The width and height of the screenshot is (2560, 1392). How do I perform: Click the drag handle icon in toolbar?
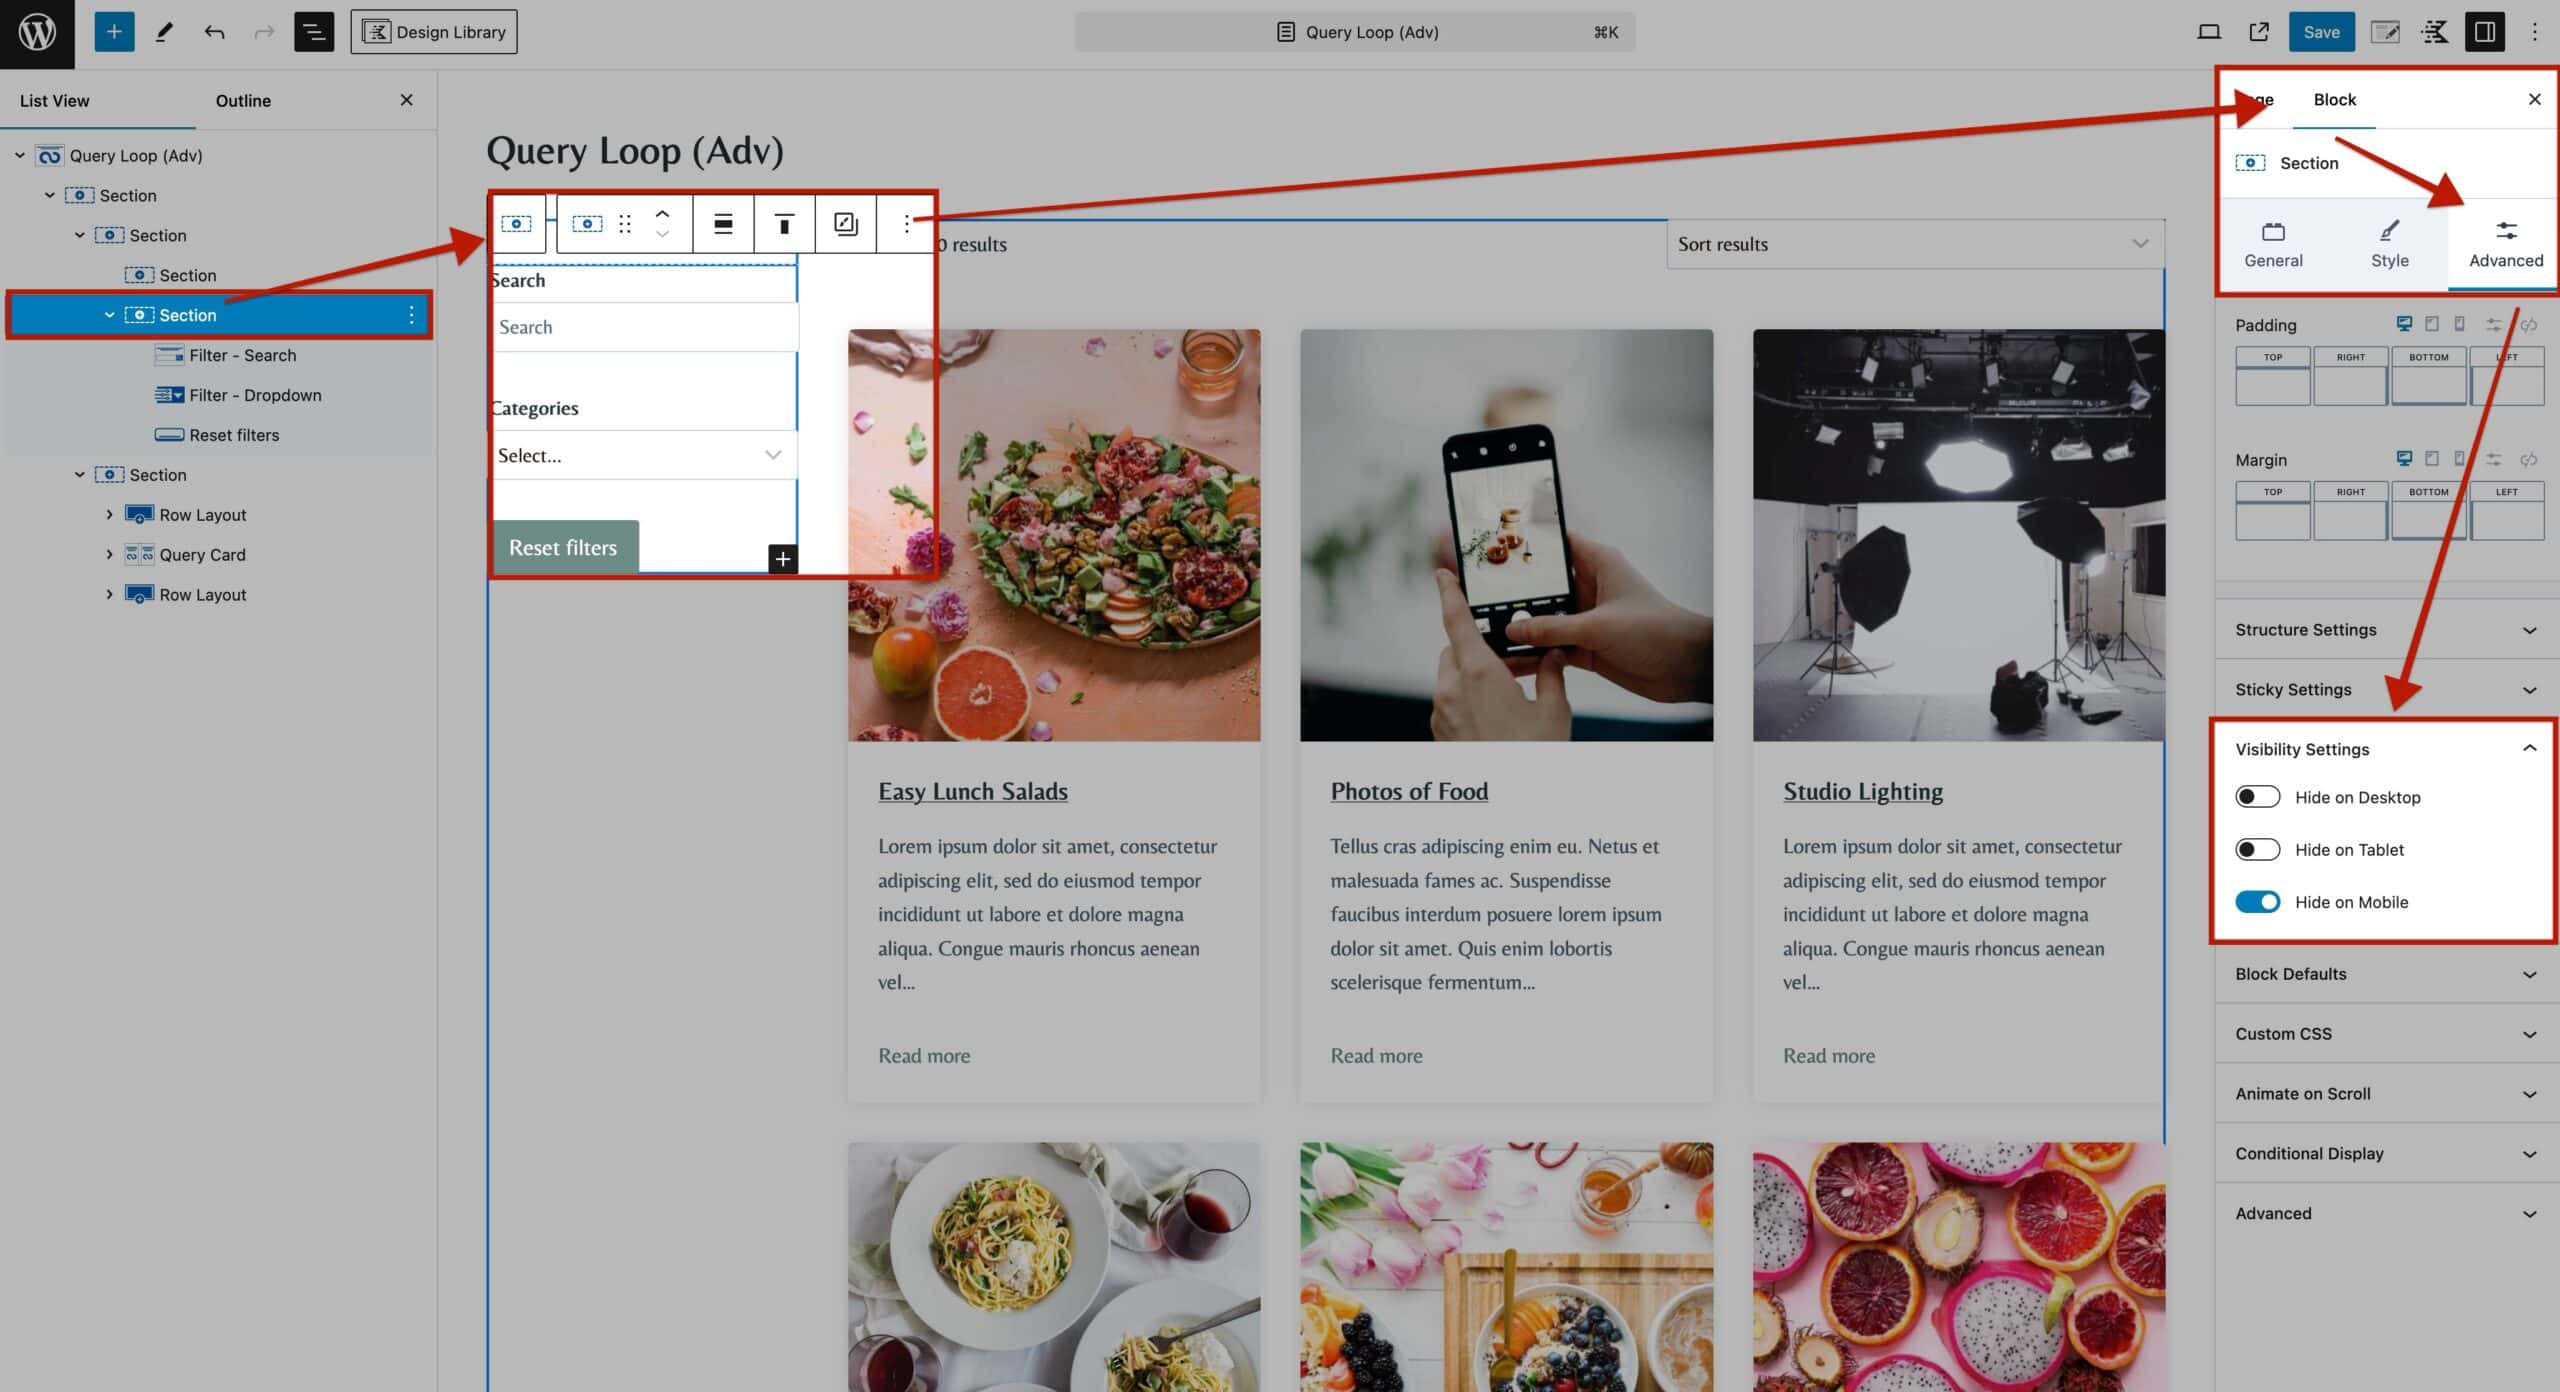(x=625, y=223)
